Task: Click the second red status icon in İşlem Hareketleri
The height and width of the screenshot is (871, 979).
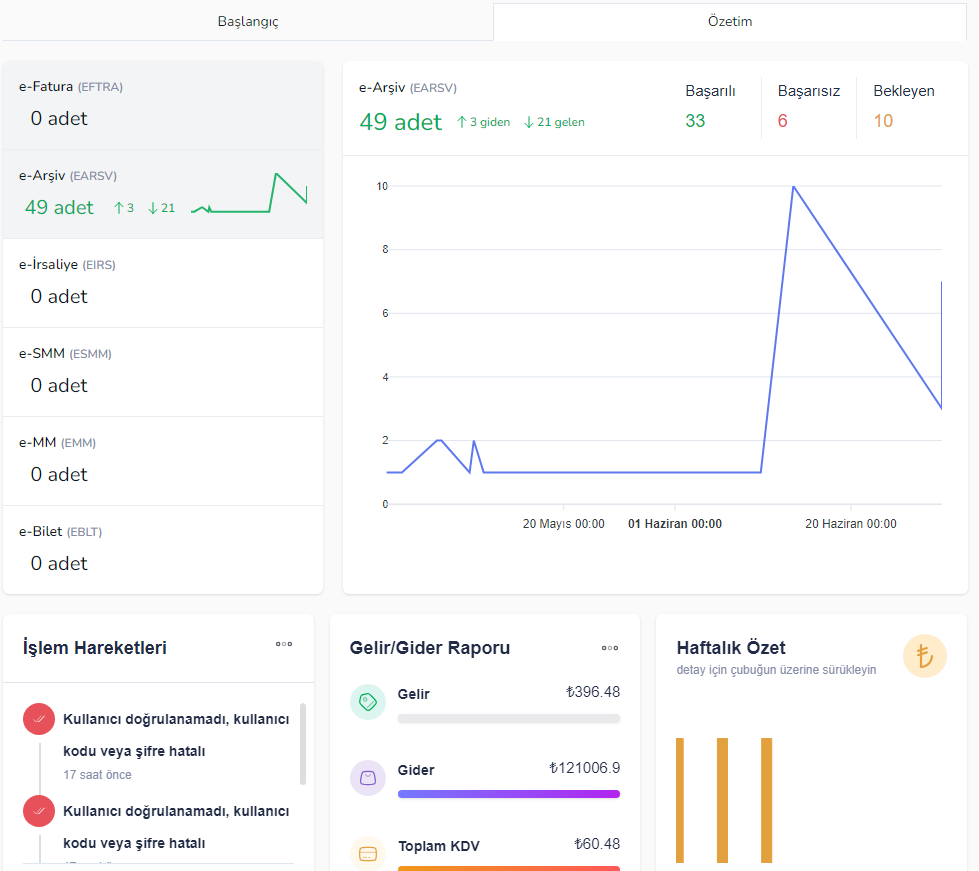Action: point(39,810)
